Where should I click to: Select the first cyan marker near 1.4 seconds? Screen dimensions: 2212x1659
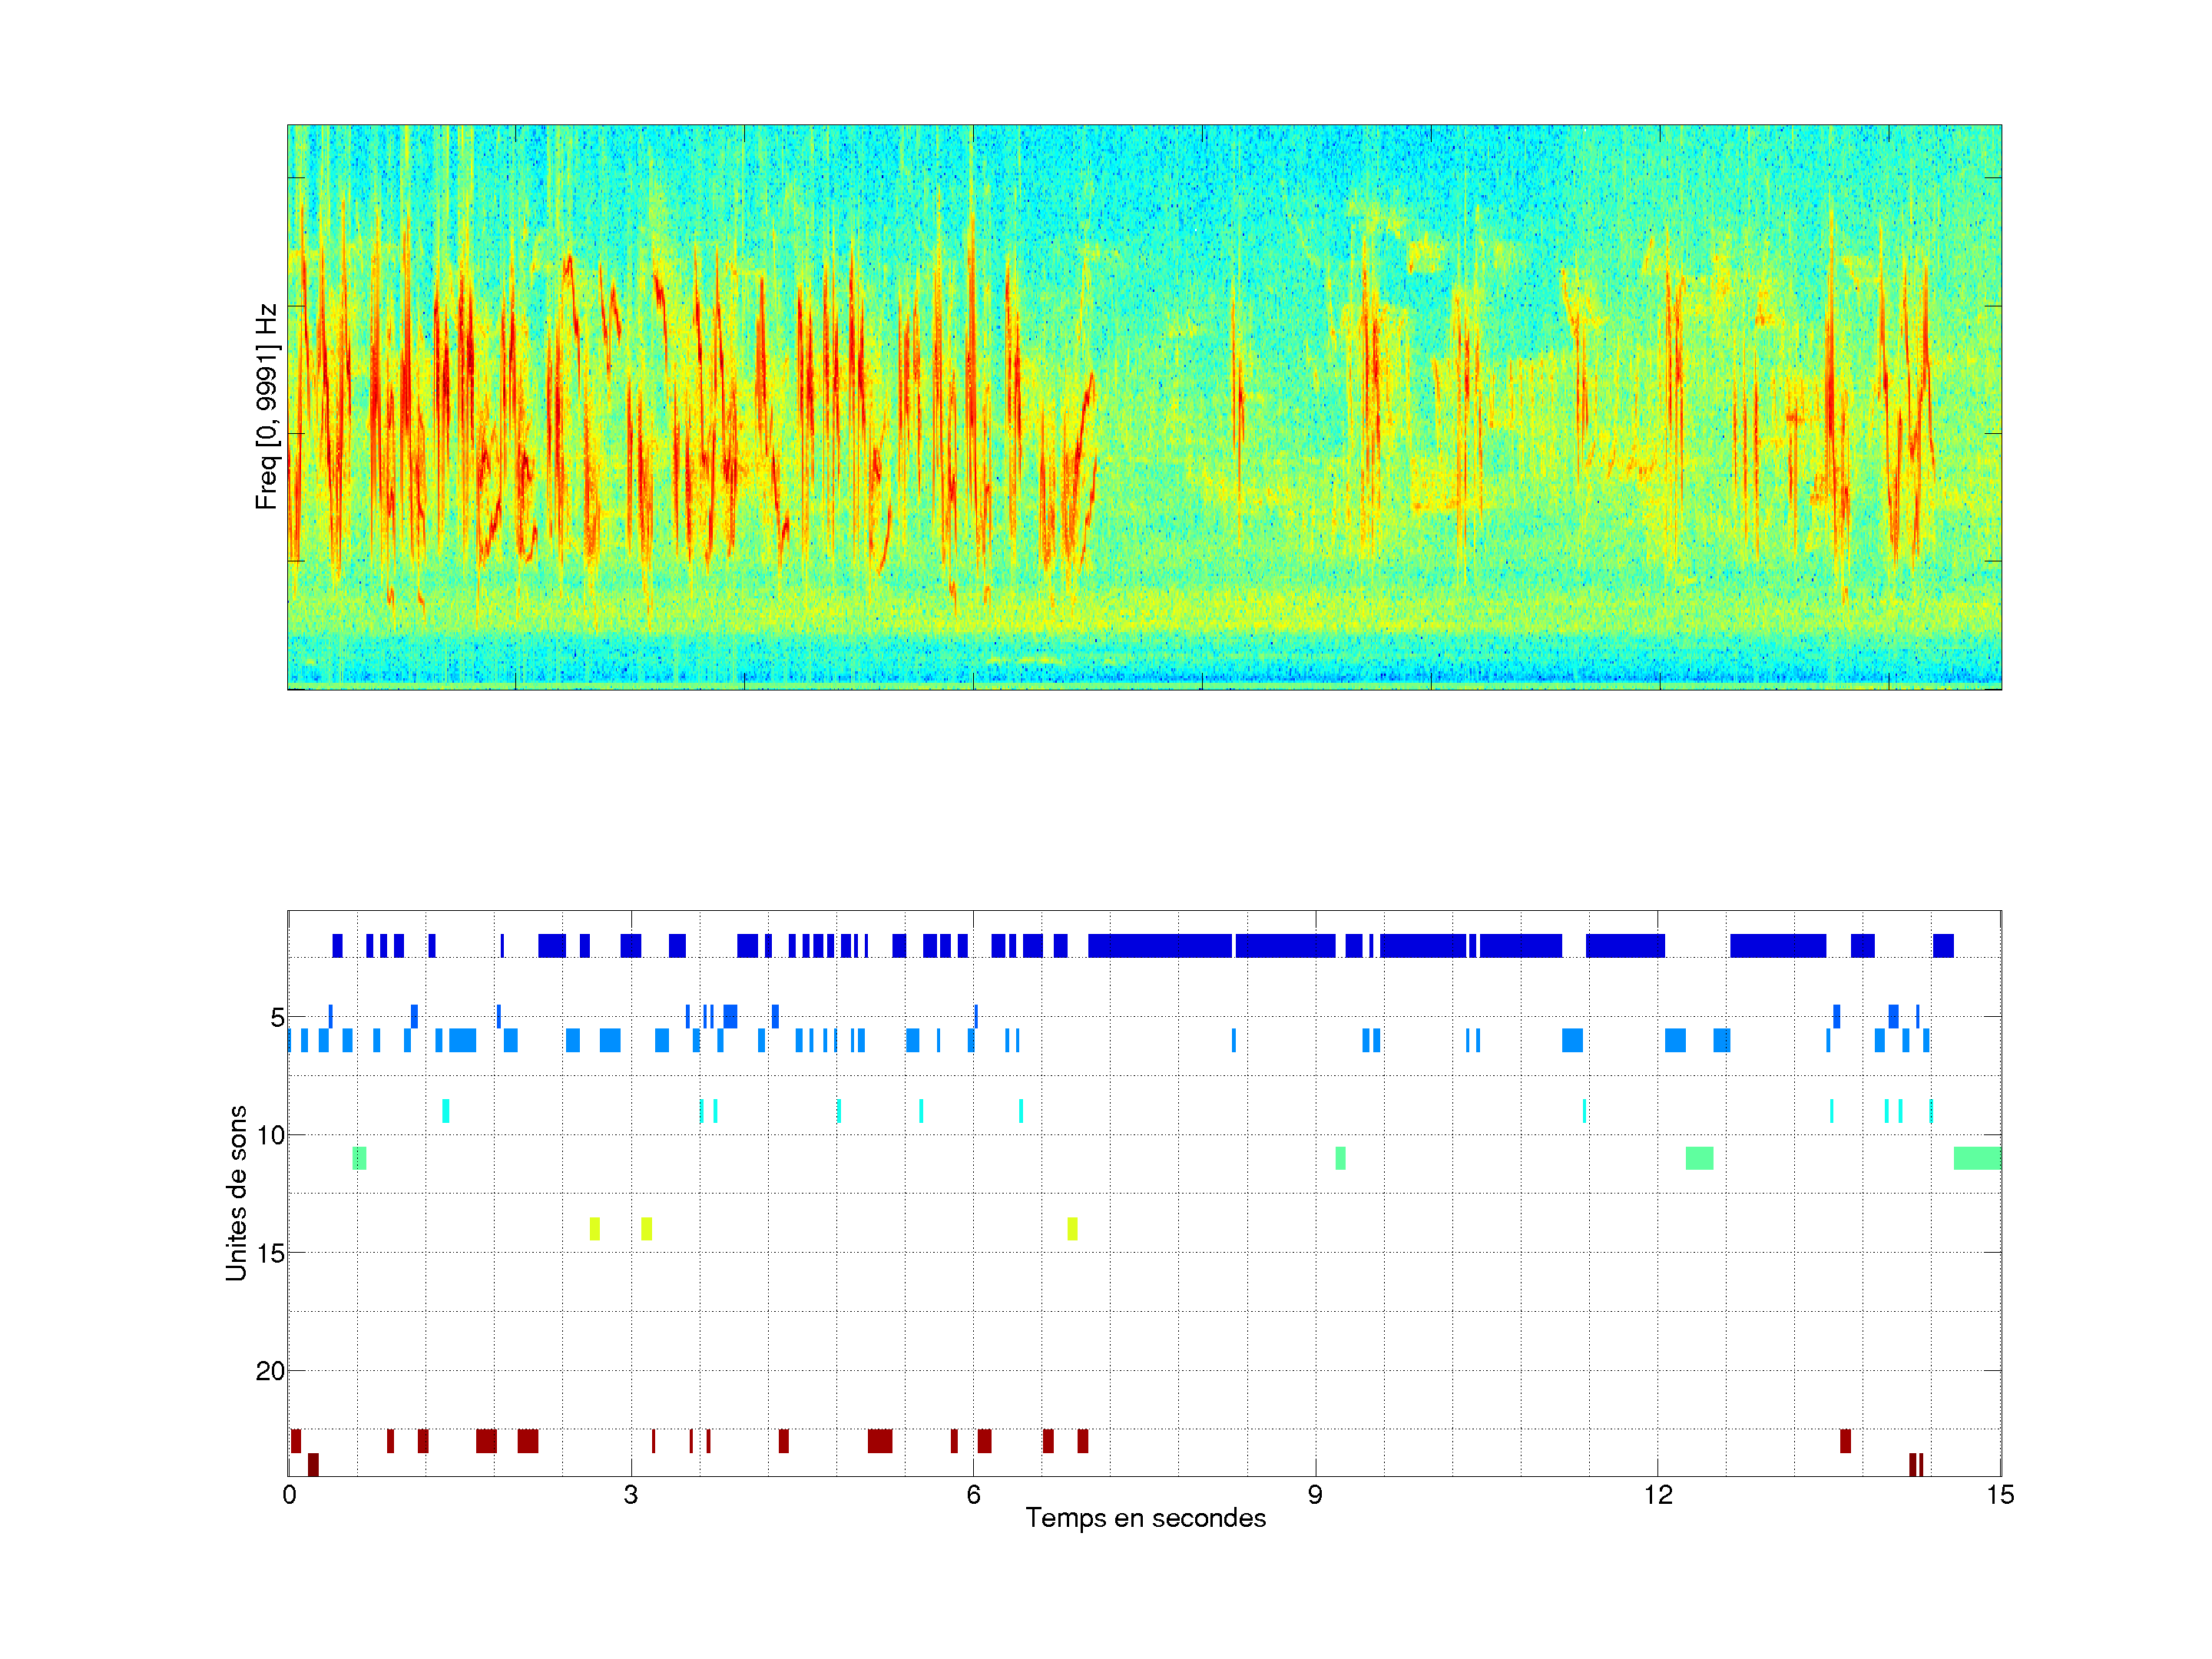tap(445, 1111)
